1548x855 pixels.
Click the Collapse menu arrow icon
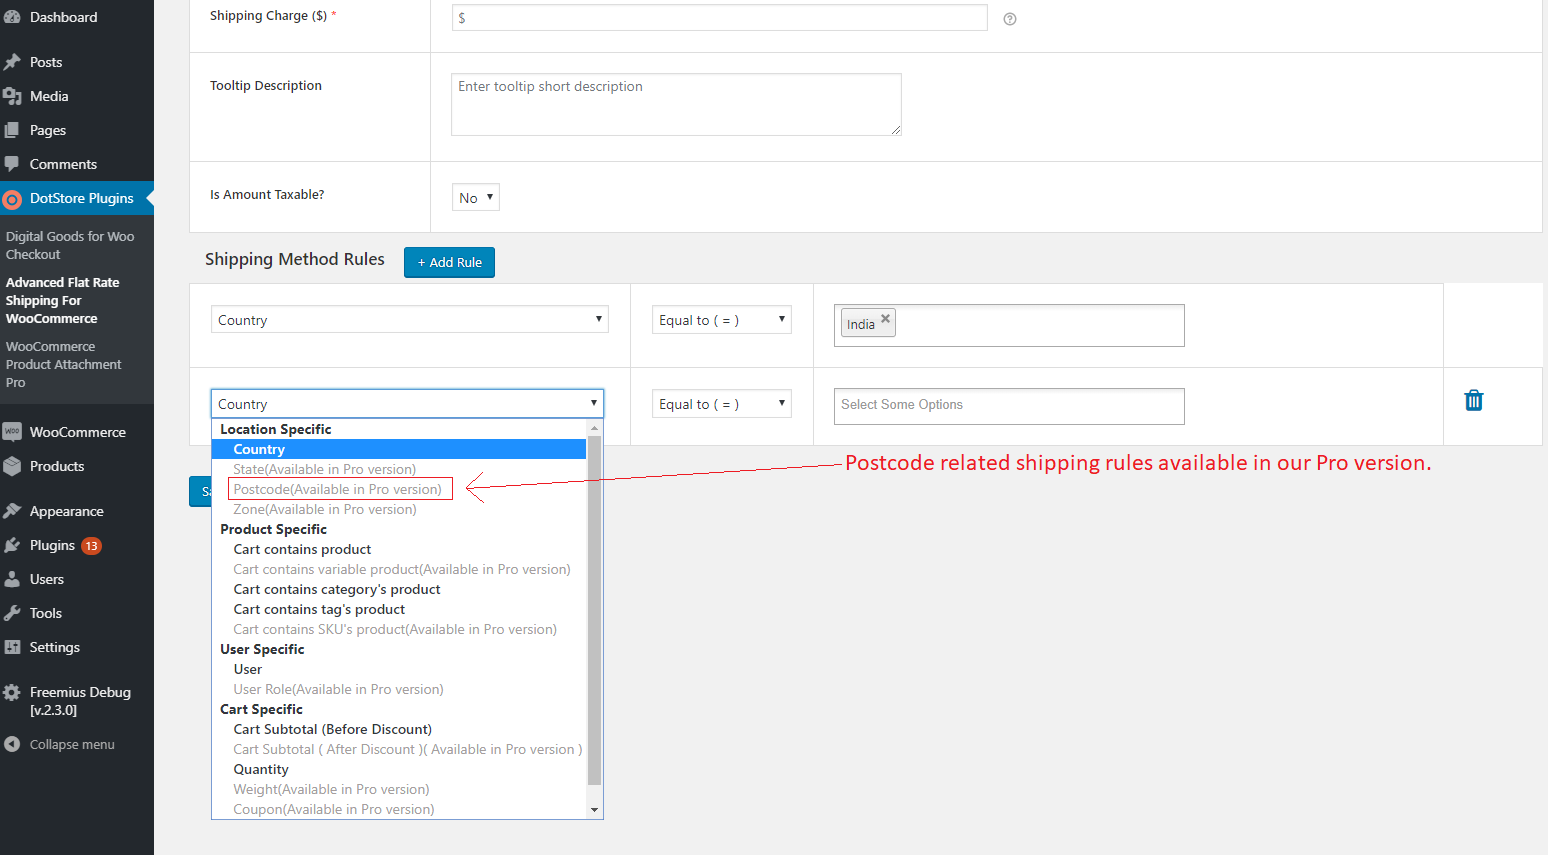tap(12, 744)
